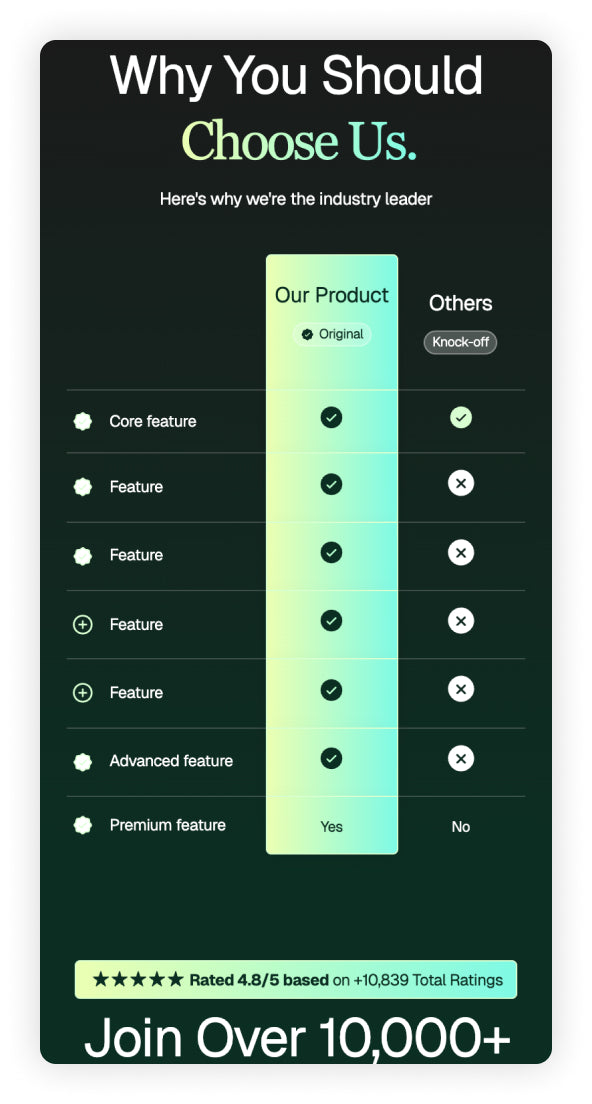Select the Others column header
The height and width of the screenshot is (1104, 592).
pos(461,303)
